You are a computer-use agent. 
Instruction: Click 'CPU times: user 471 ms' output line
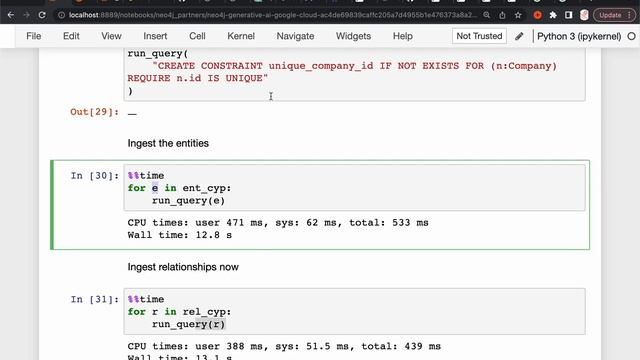(x=278, y=223)
